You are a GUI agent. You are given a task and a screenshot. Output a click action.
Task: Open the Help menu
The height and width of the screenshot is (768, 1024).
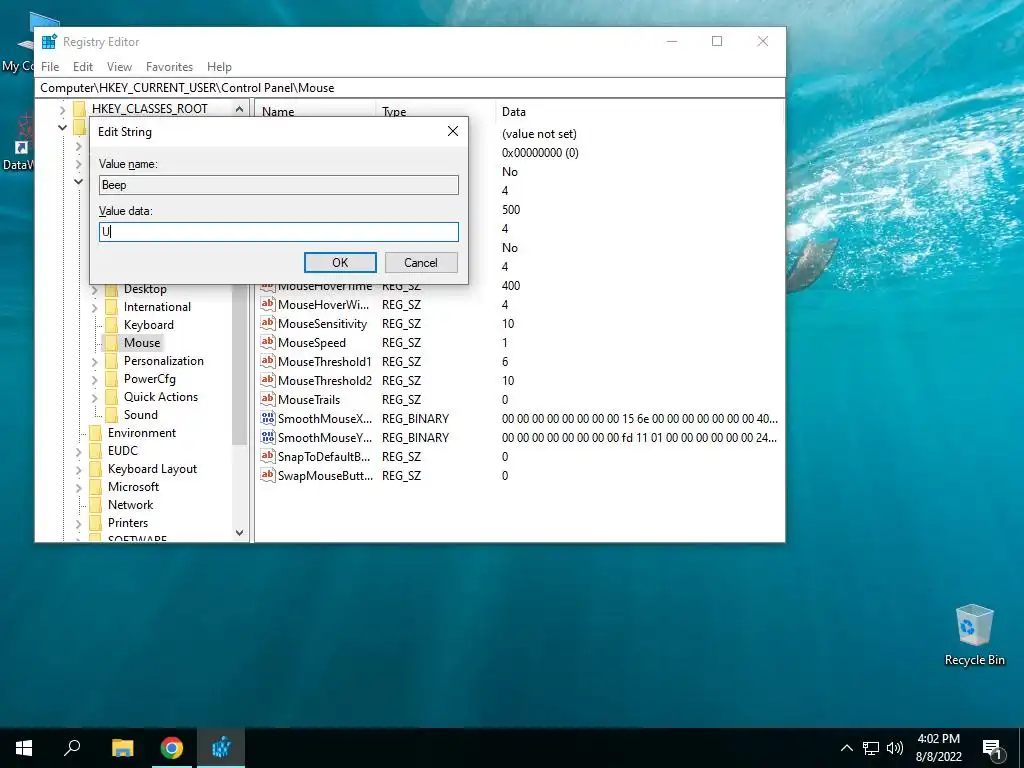pyautogui.click(x=219, y=67)
